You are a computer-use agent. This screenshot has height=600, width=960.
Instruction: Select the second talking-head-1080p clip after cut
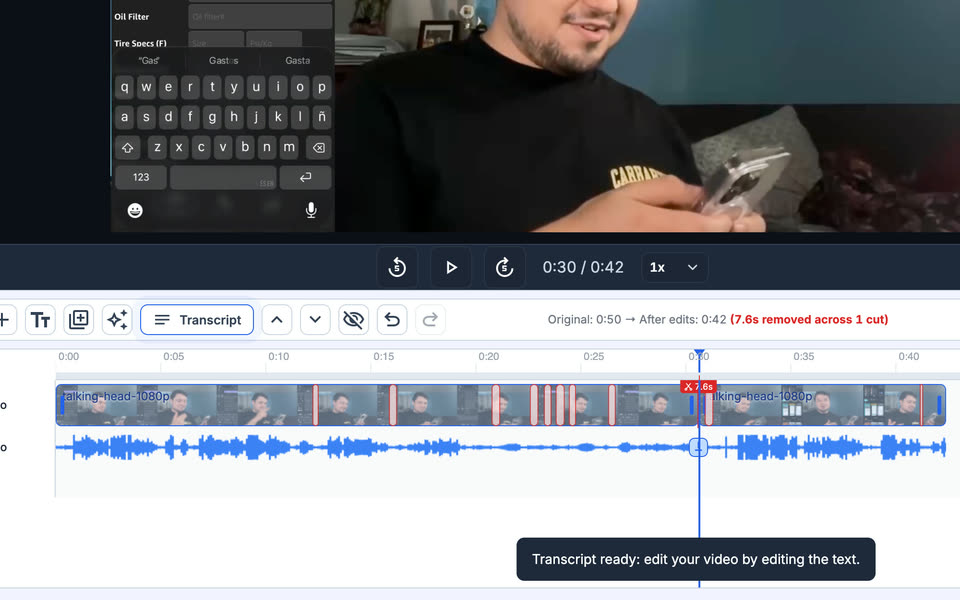pyautogui.click(x=822, y=405)
